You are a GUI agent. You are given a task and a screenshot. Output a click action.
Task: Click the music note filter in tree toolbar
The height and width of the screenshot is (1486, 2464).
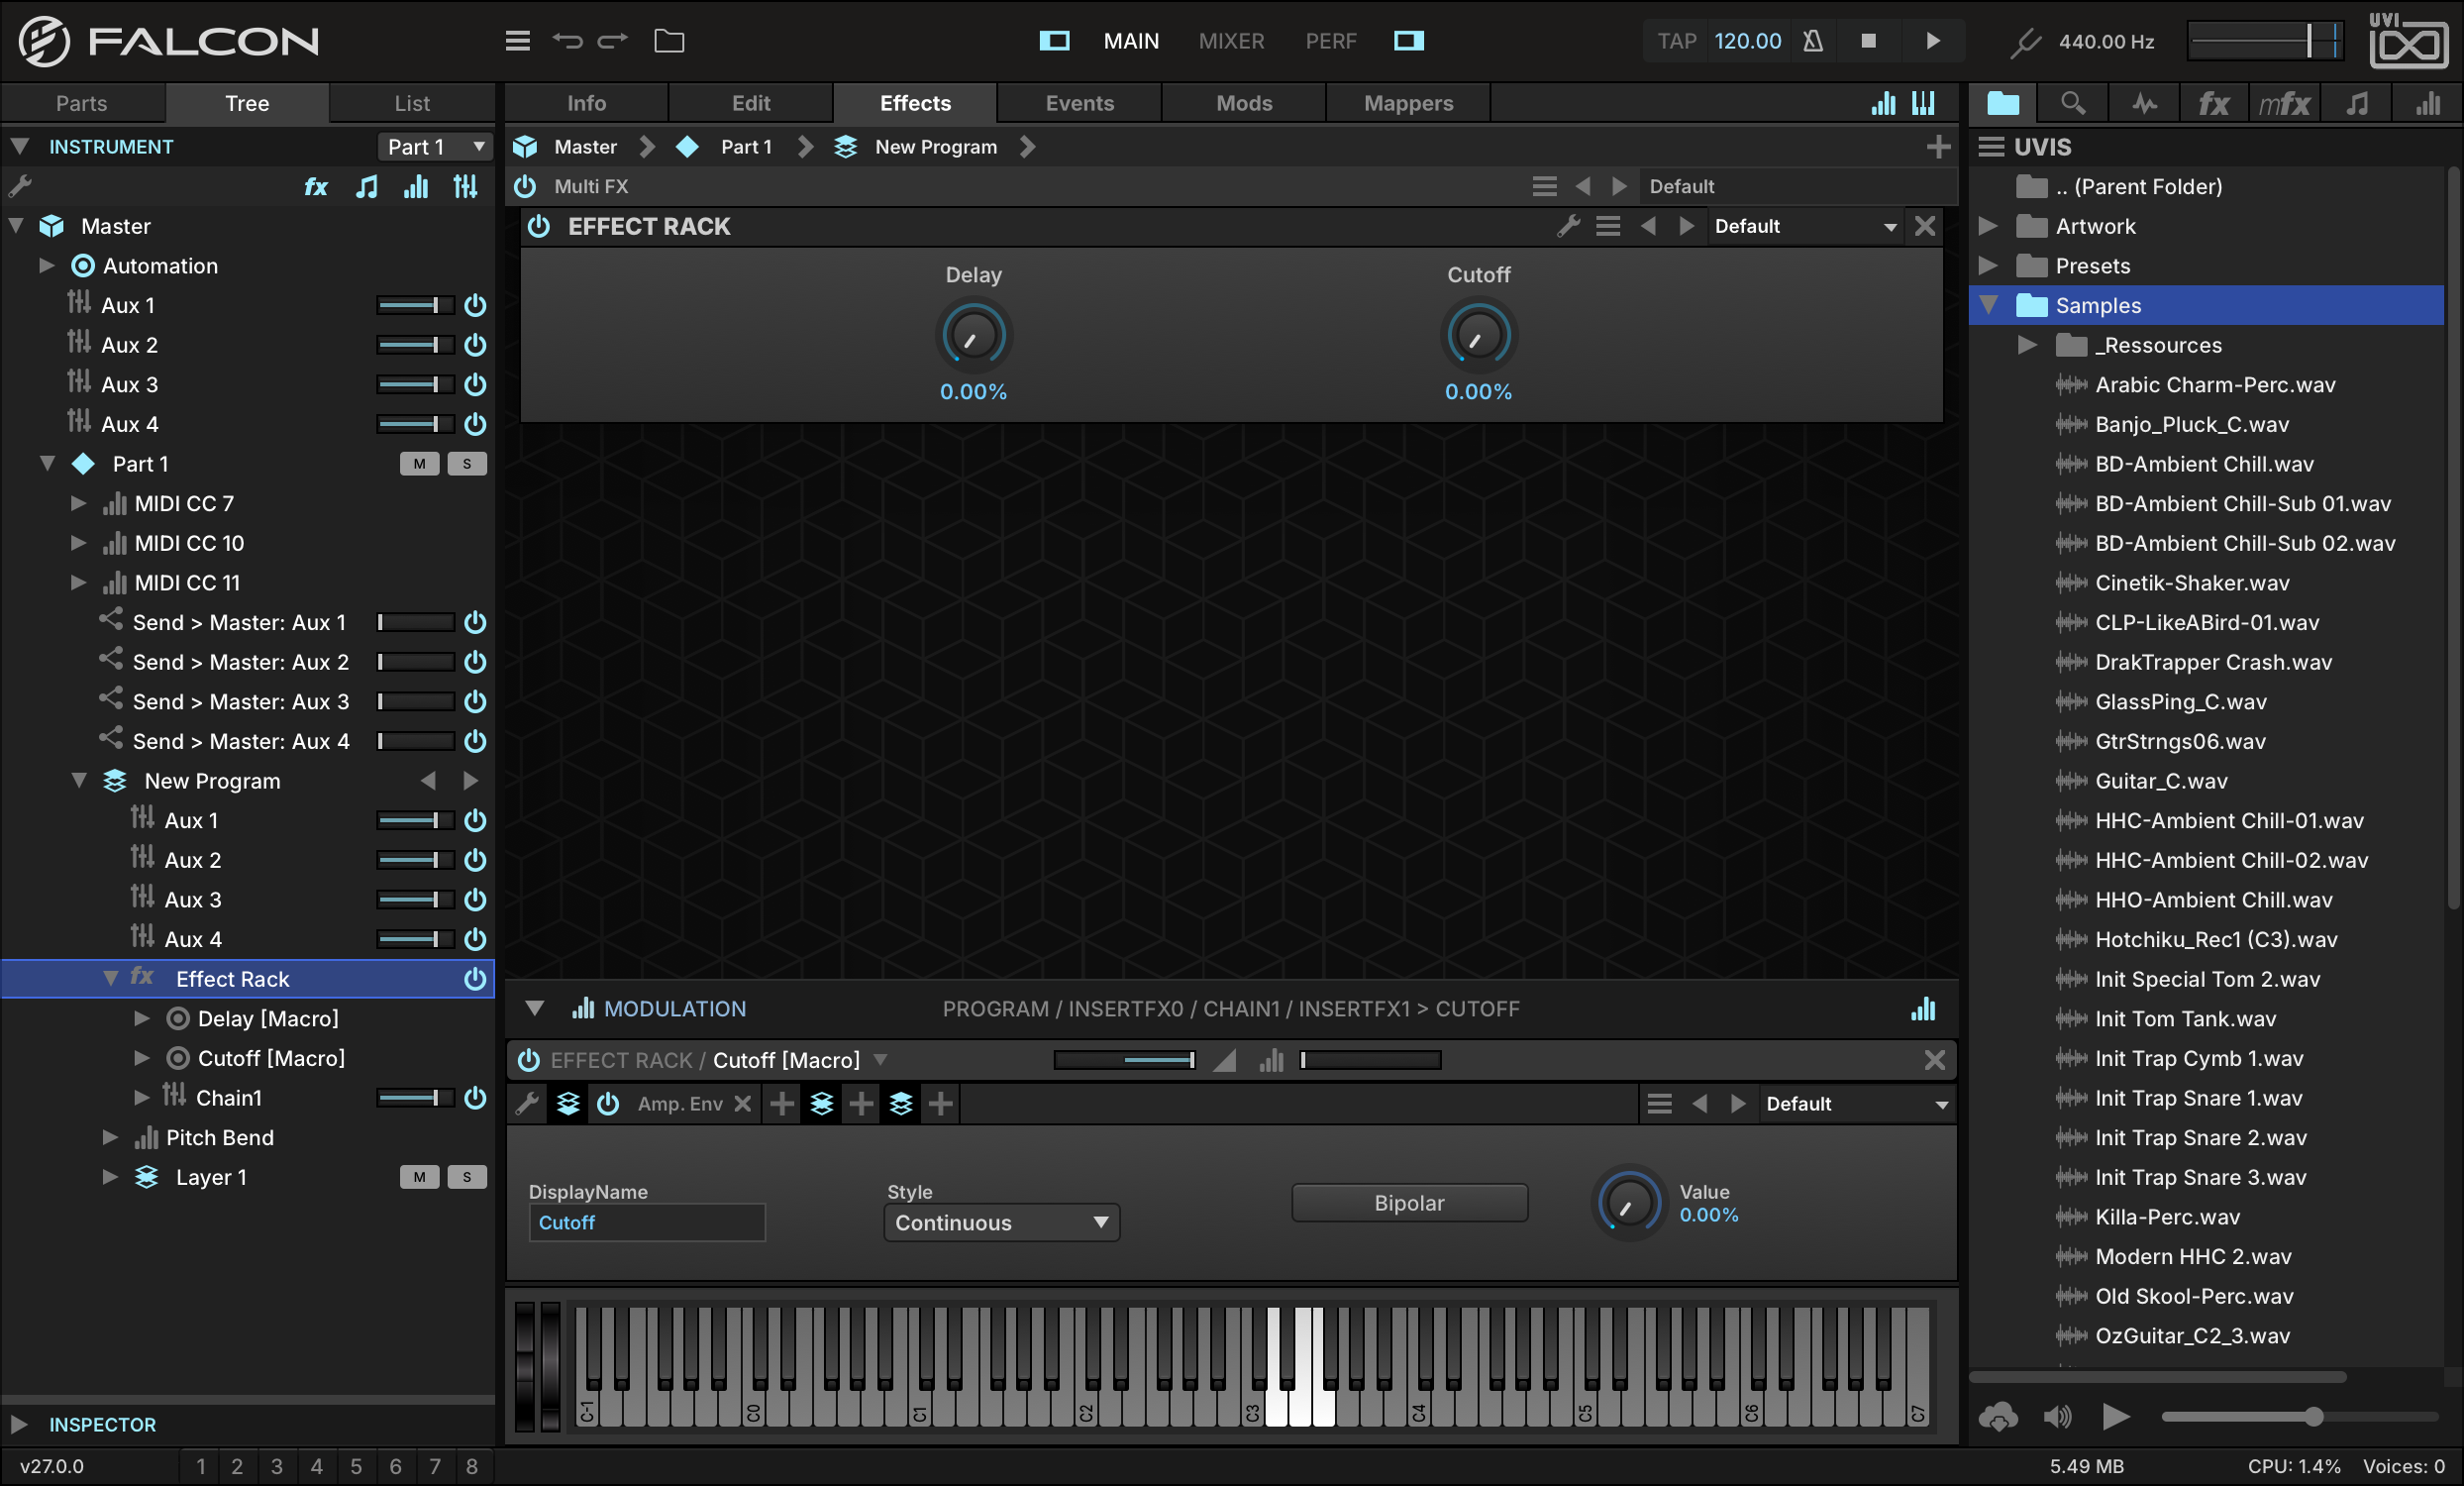click(367, 186)
